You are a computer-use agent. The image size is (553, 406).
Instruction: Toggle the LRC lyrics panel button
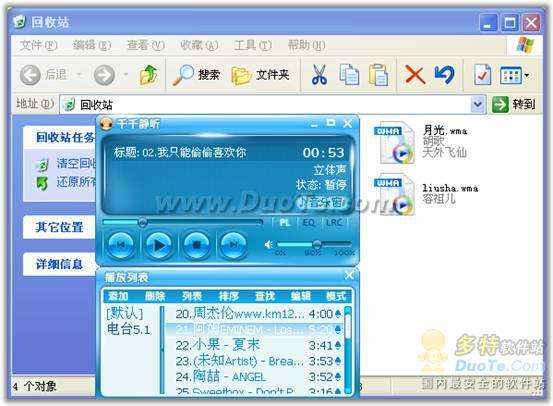[334, 223]
